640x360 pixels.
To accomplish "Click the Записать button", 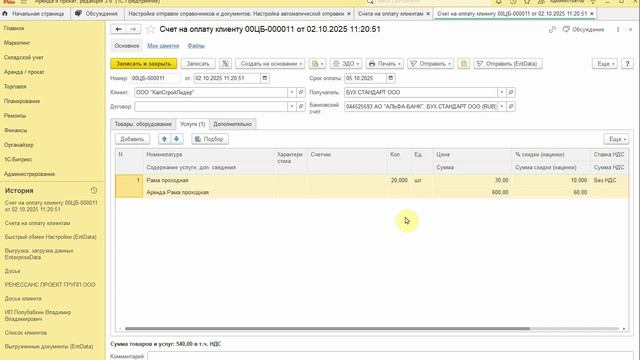I will (x=198, y=64).
